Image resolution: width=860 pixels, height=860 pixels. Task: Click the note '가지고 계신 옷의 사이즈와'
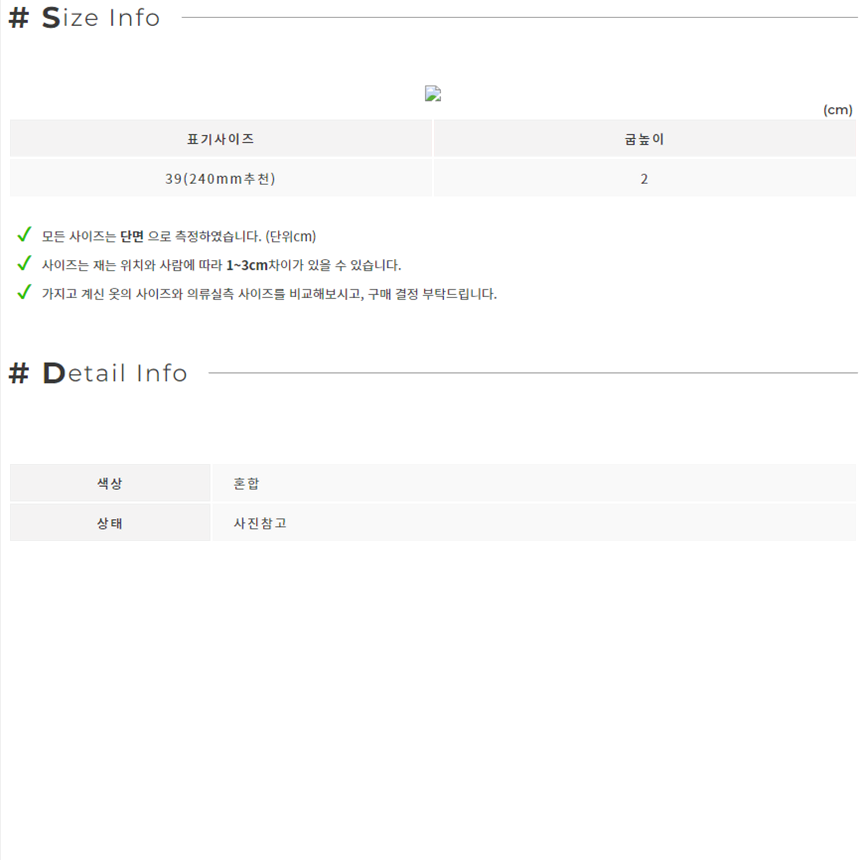[269, 294]
